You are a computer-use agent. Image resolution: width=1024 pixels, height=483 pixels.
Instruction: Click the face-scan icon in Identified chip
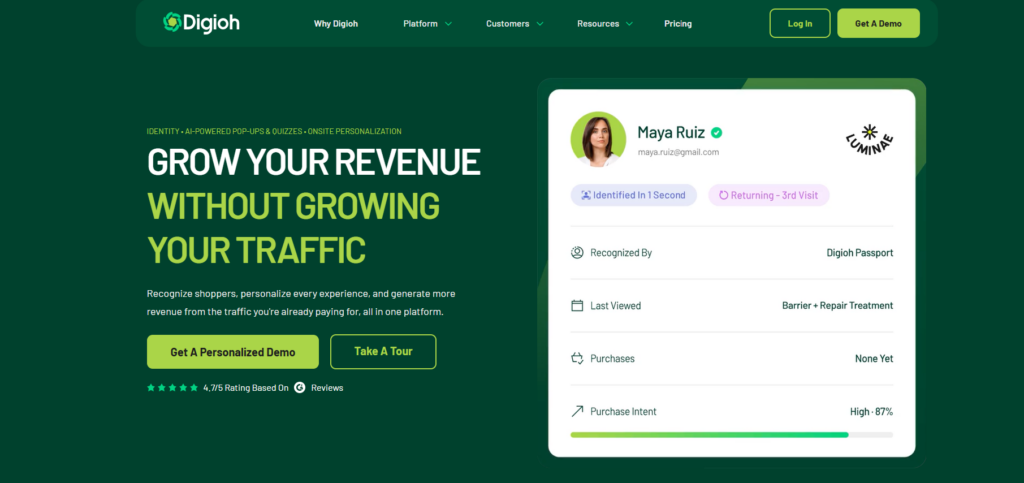[586, 195]
